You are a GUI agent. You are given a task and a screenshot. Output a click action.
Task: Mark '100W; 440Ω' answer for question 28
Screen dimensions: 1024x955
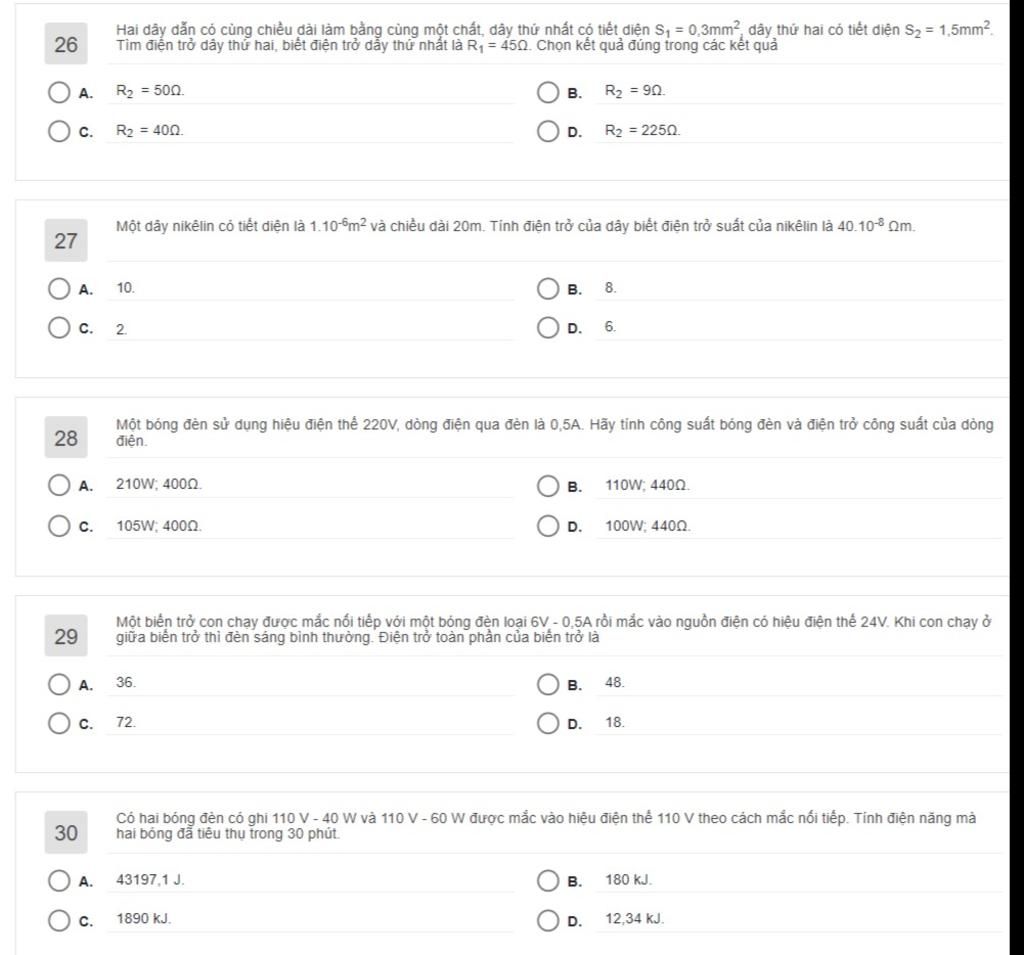click(548, 526)
